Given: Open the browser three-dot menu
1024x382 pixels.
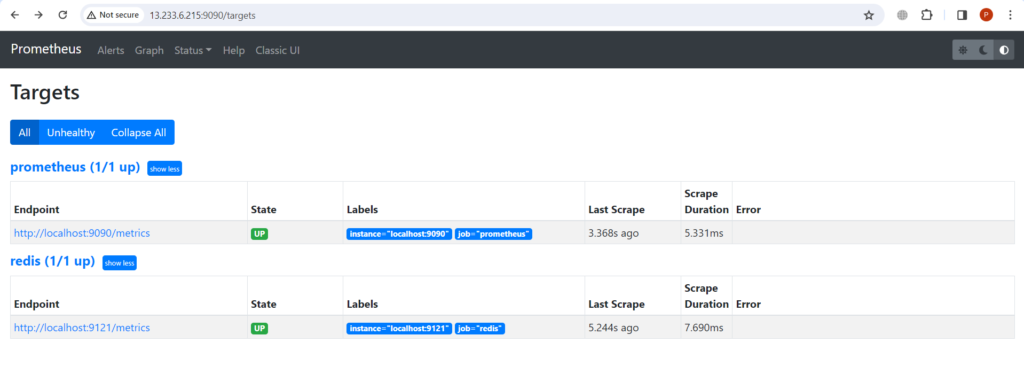Looking at the screenshot, I should pyautogui.click(x=1010, y=15).
